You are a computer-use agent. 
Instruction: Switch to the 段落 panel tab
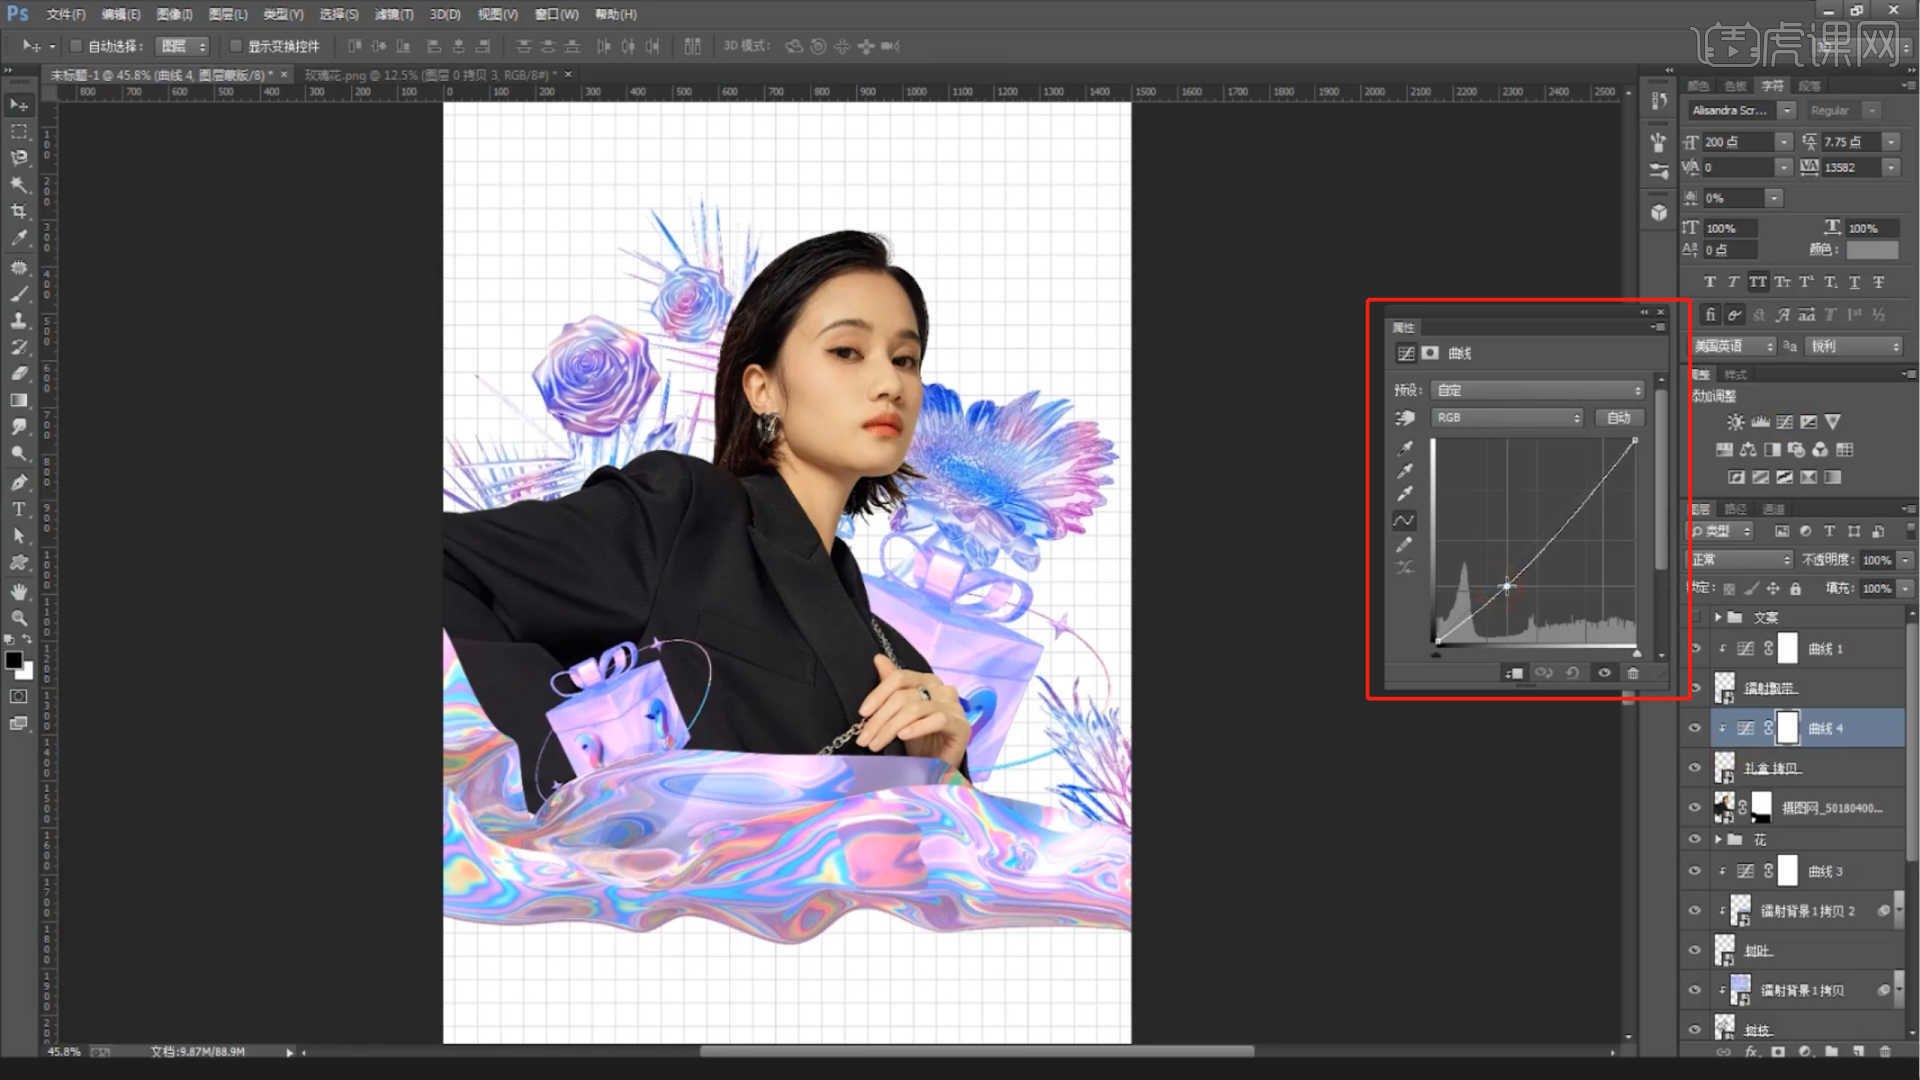coord(1809,86)
